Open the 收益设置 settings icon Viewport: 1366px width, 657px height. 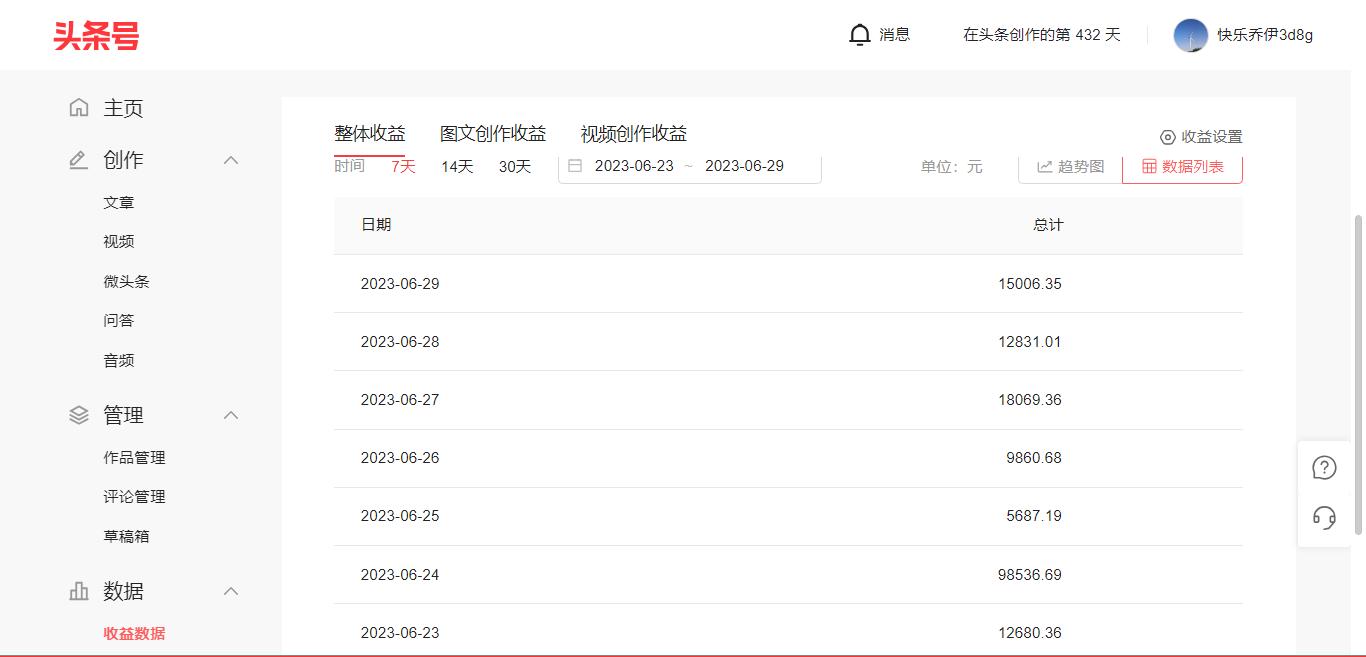(1168, 137)
